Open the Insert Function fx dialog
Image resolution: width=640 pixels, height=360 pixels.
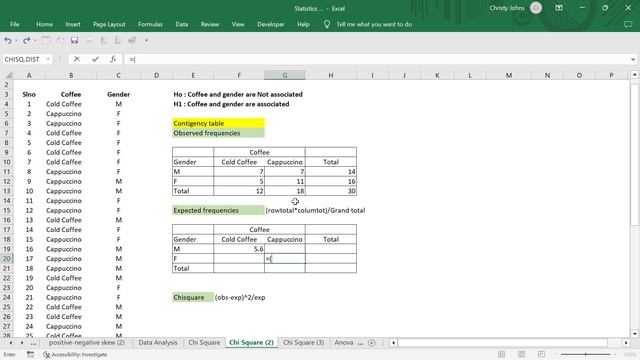(113, 59)
